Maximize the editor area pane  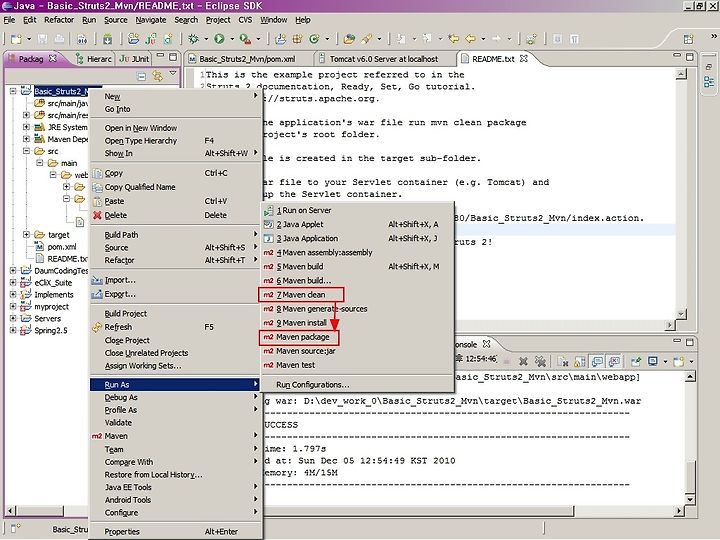[689, 56]
